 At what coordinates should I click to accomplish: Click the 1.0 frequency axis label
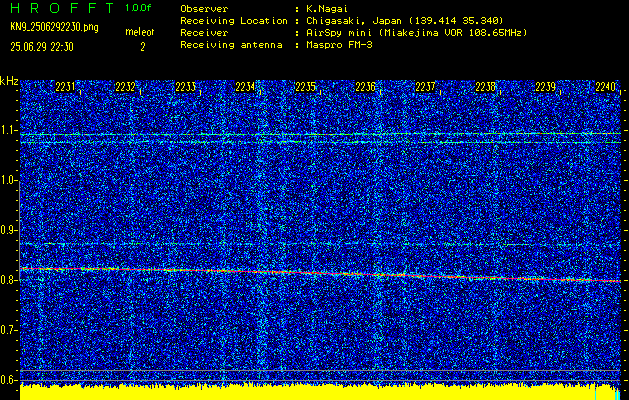pyautogui.click(x=9, y=181)
